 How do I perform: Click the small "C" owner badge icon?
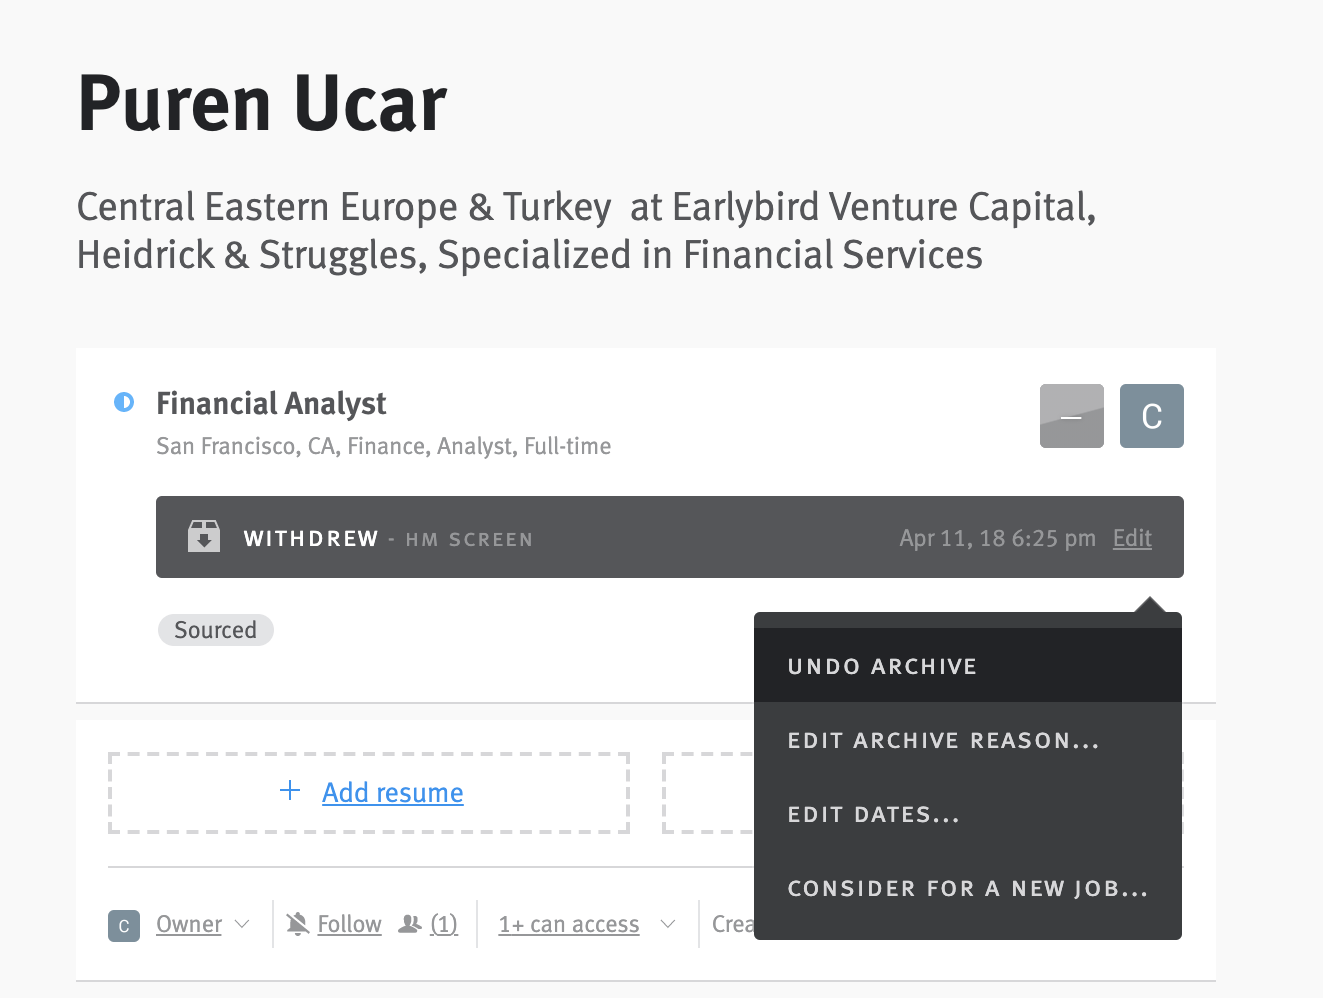(123, 926)
